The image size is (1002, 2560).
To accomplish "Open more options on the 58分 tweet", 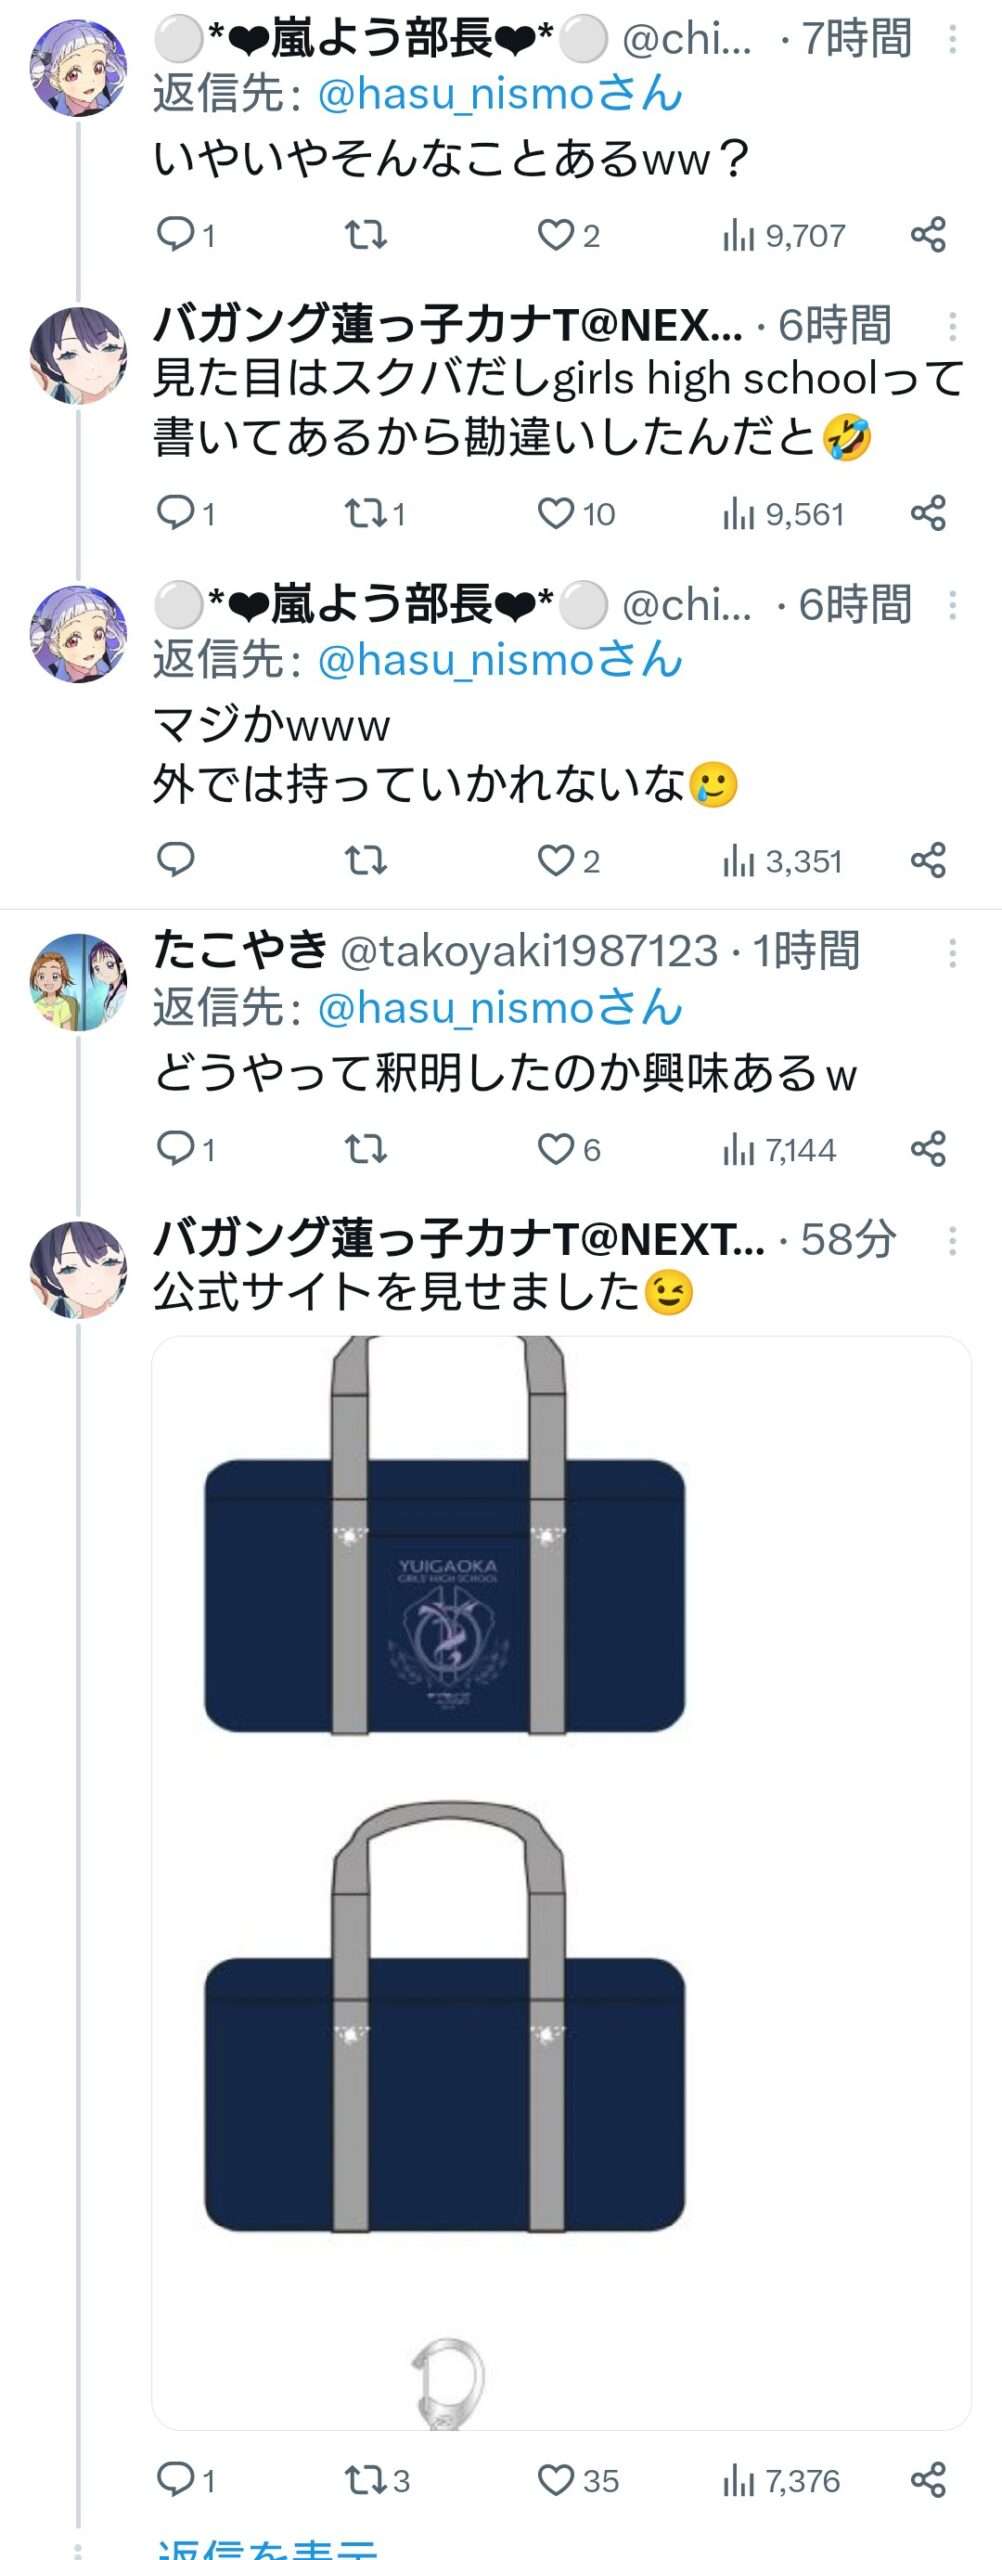I will pyautogui.click(x=952, y=1241).
